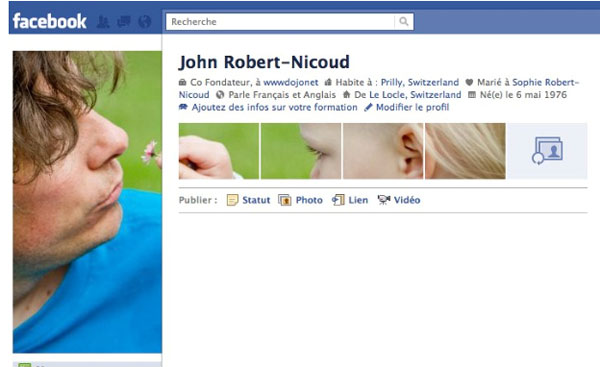This screenshot has height=367, width=600.
Task: Open the ear close-up photo thumbnail
Action: [x=383, y=151]
